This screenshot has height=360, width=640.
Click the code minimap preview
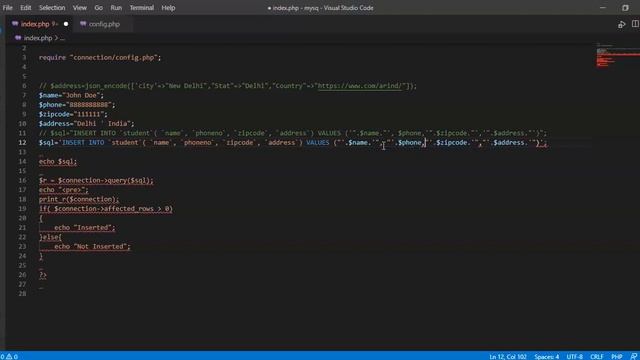click(617, 55)
